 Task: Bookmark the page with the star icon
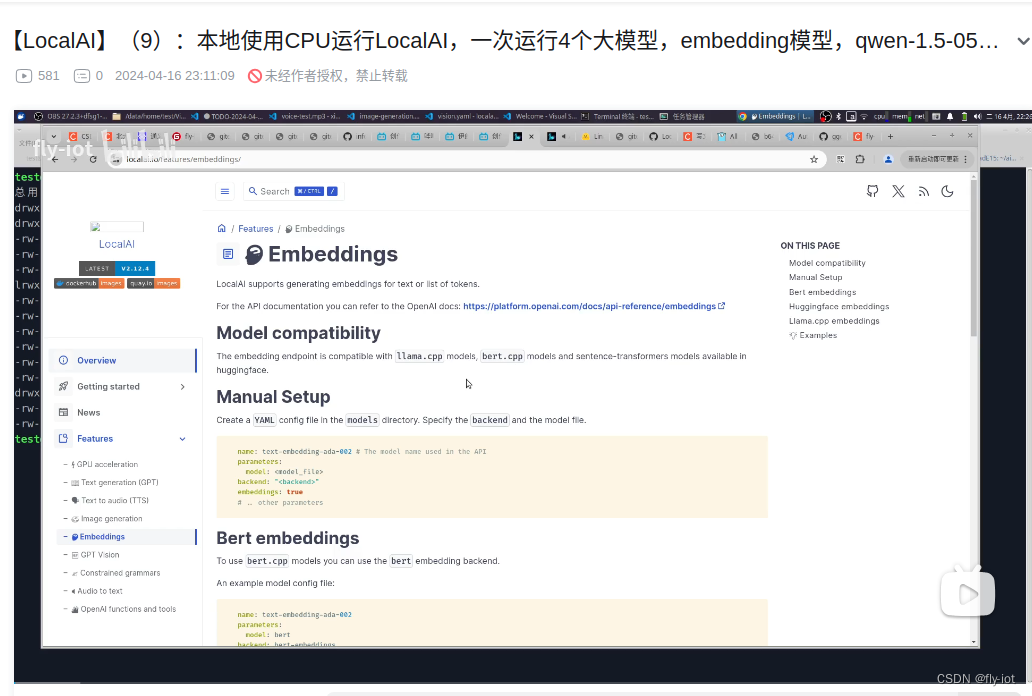[814, 159]
